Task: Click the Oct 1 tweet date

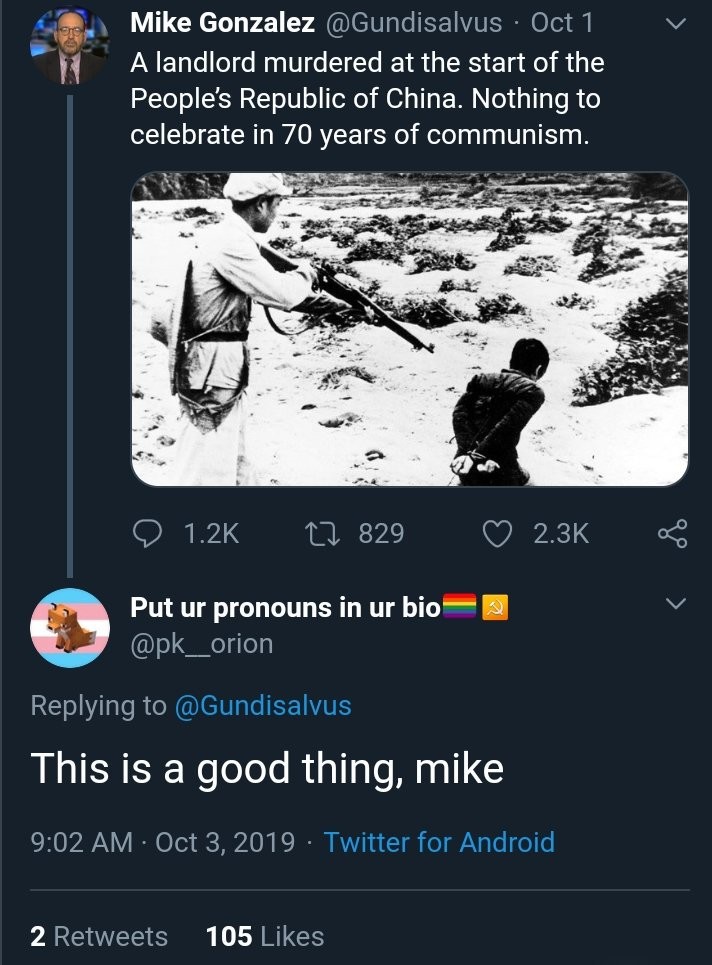Action: [561, 24]
